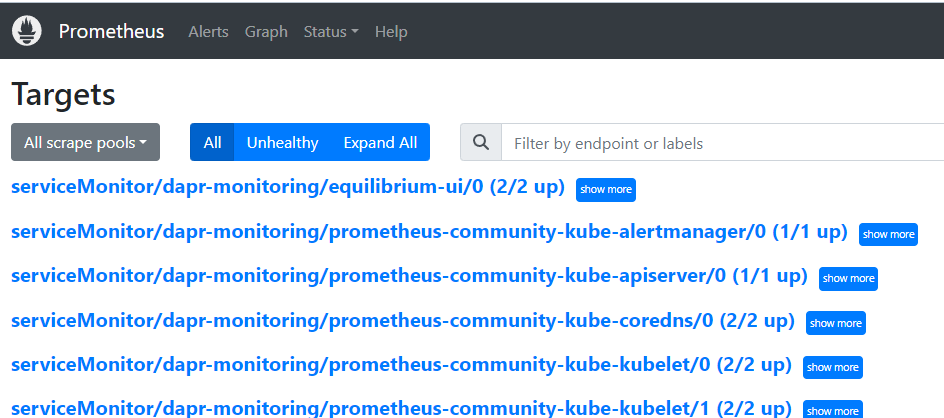Show only Unhealthy targets
The height and width of the screenshot is (418, 944).
pyautogui.click(x=282, y=142)
